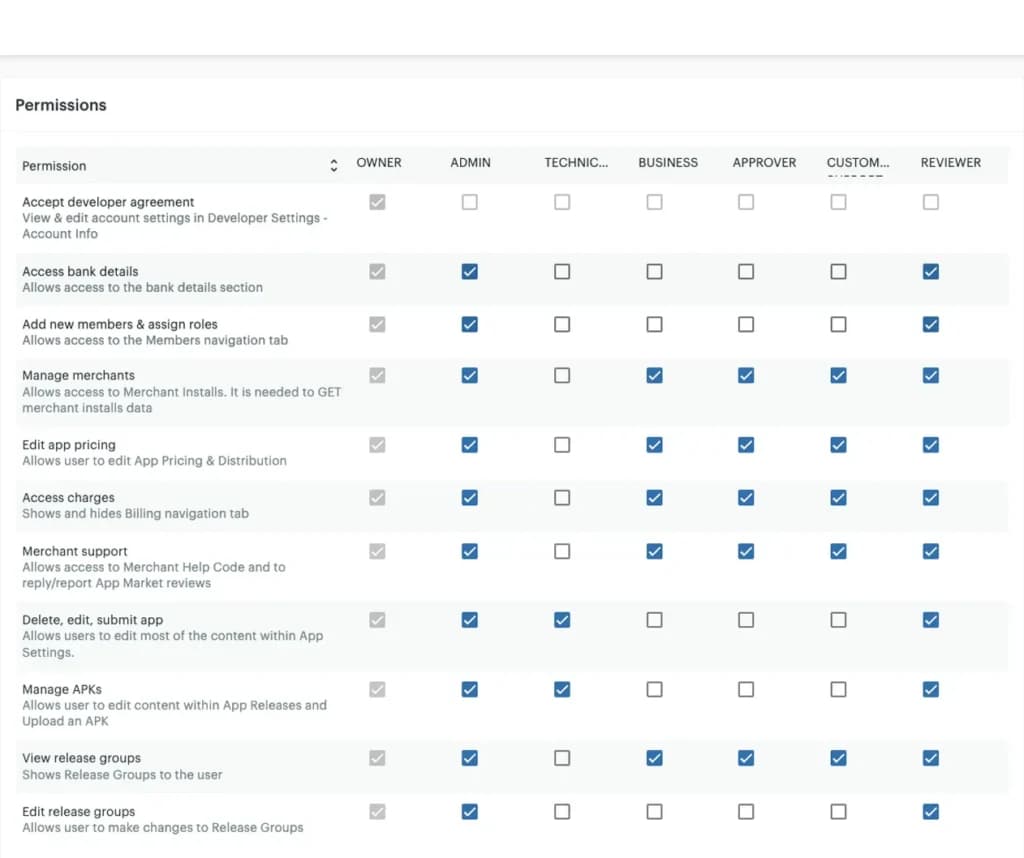Click the truncated TECHNIC... column header

(x=576, y=163)
